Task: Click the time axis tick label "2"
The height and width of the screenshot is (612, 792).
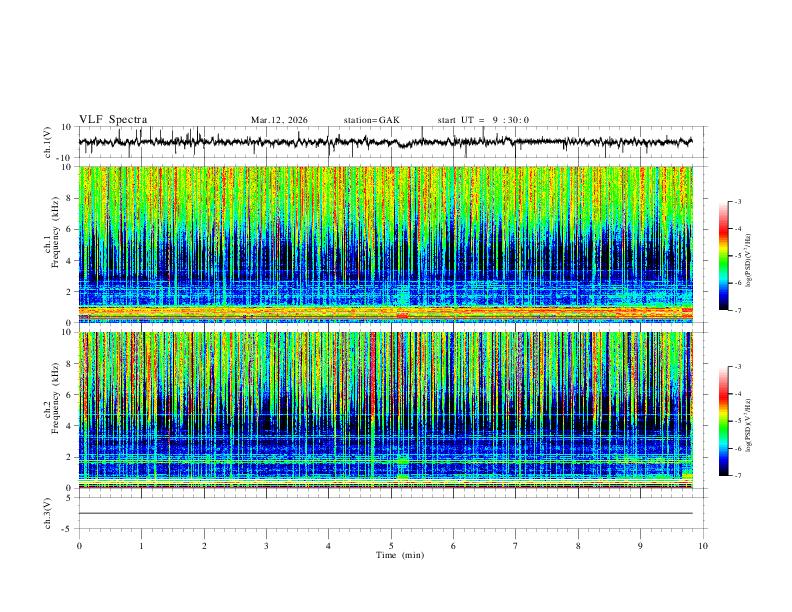Action: coord(204,545)
